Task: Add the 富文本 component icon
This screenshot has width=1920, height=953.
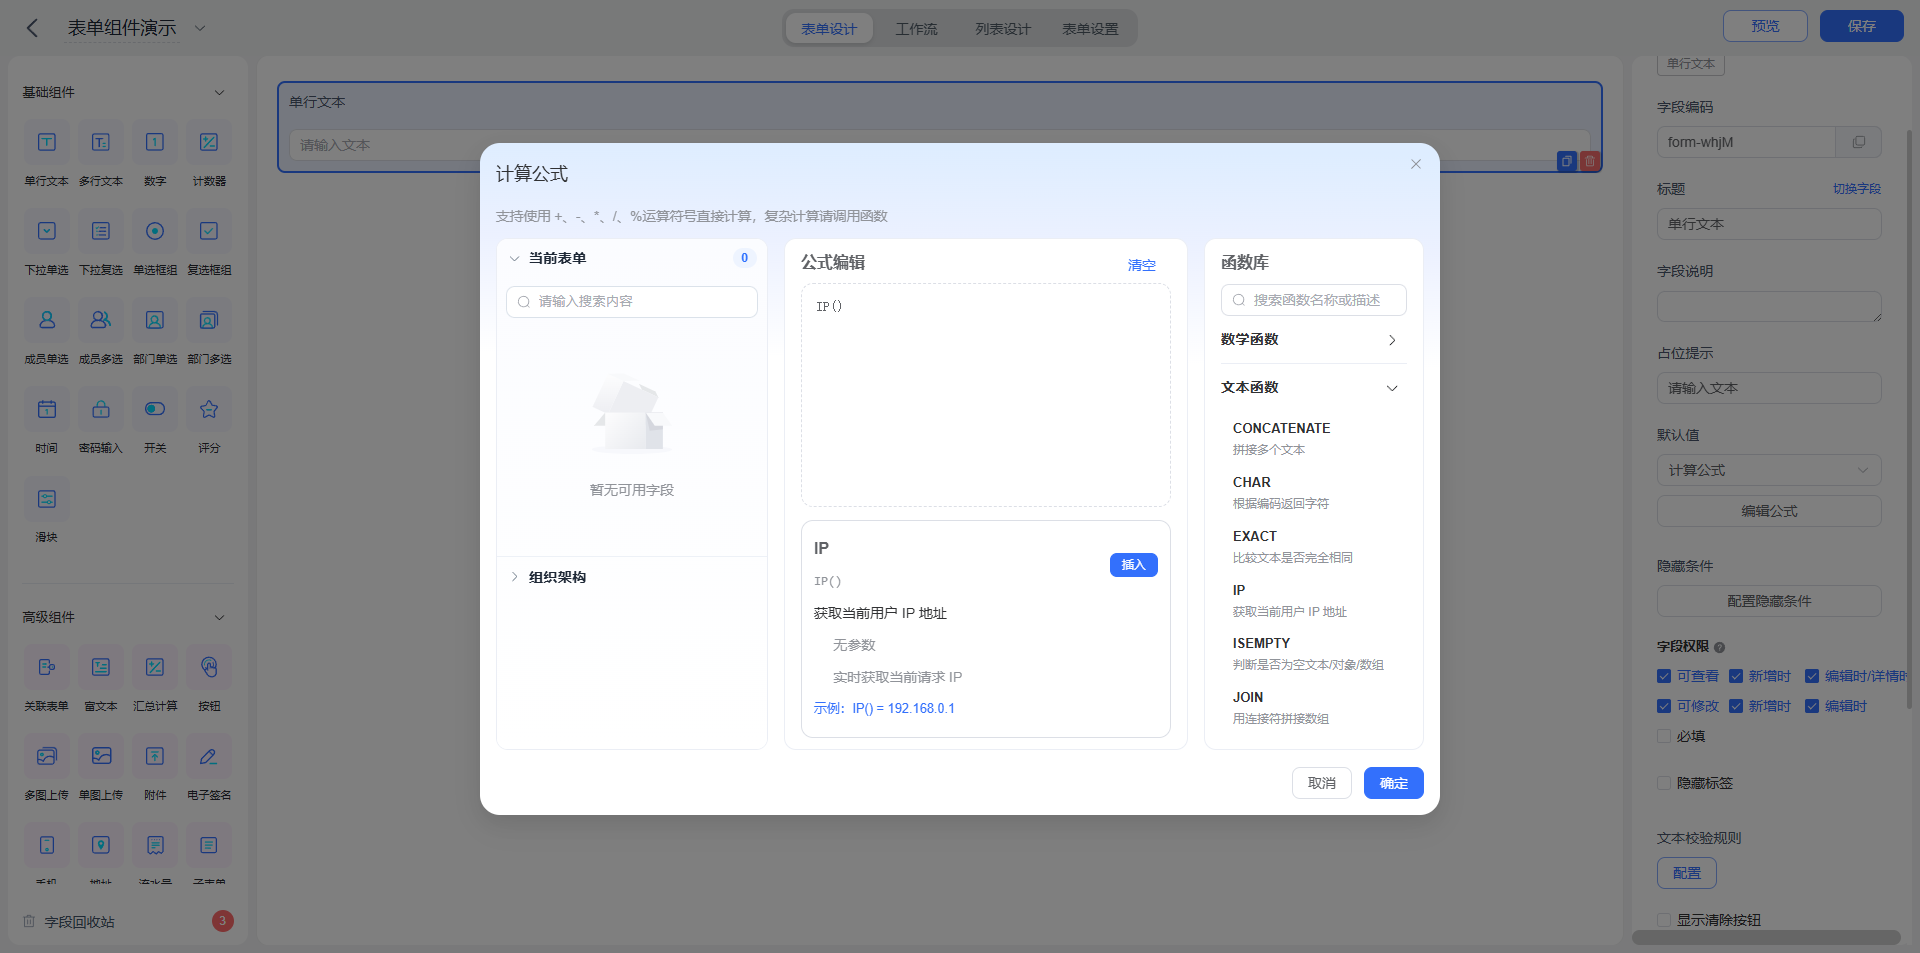Action: (101, 667)
